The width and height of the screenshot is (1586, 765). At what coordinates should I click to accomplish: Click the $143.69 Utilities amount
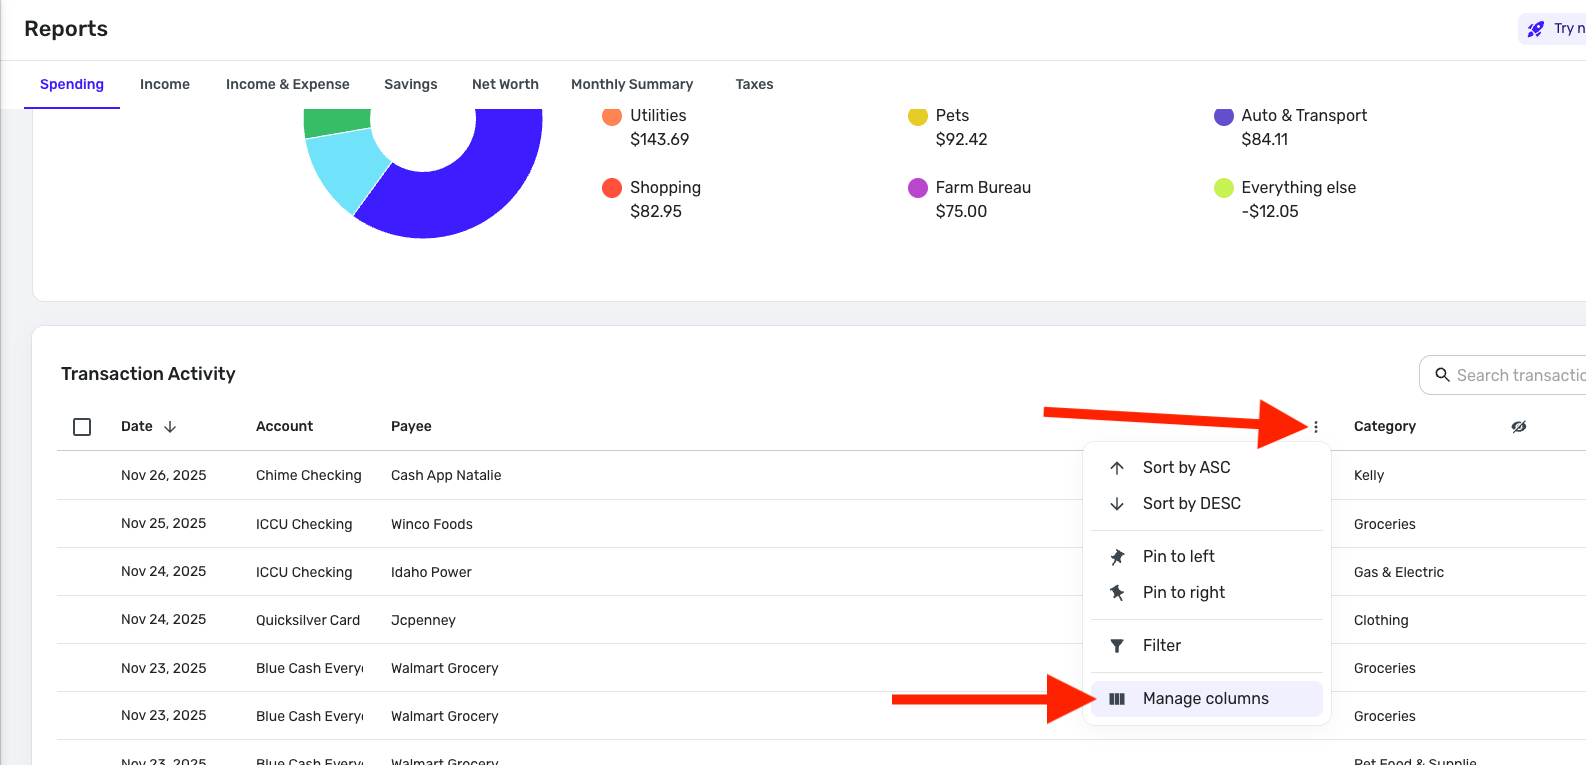click(x=660, y=140)
